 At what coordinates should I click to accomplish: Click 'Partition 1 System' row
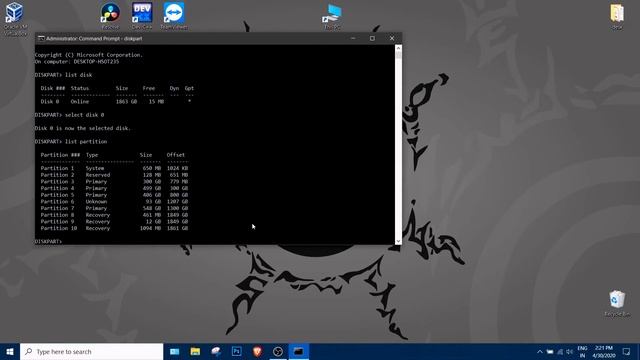click(x=114, y=168)
